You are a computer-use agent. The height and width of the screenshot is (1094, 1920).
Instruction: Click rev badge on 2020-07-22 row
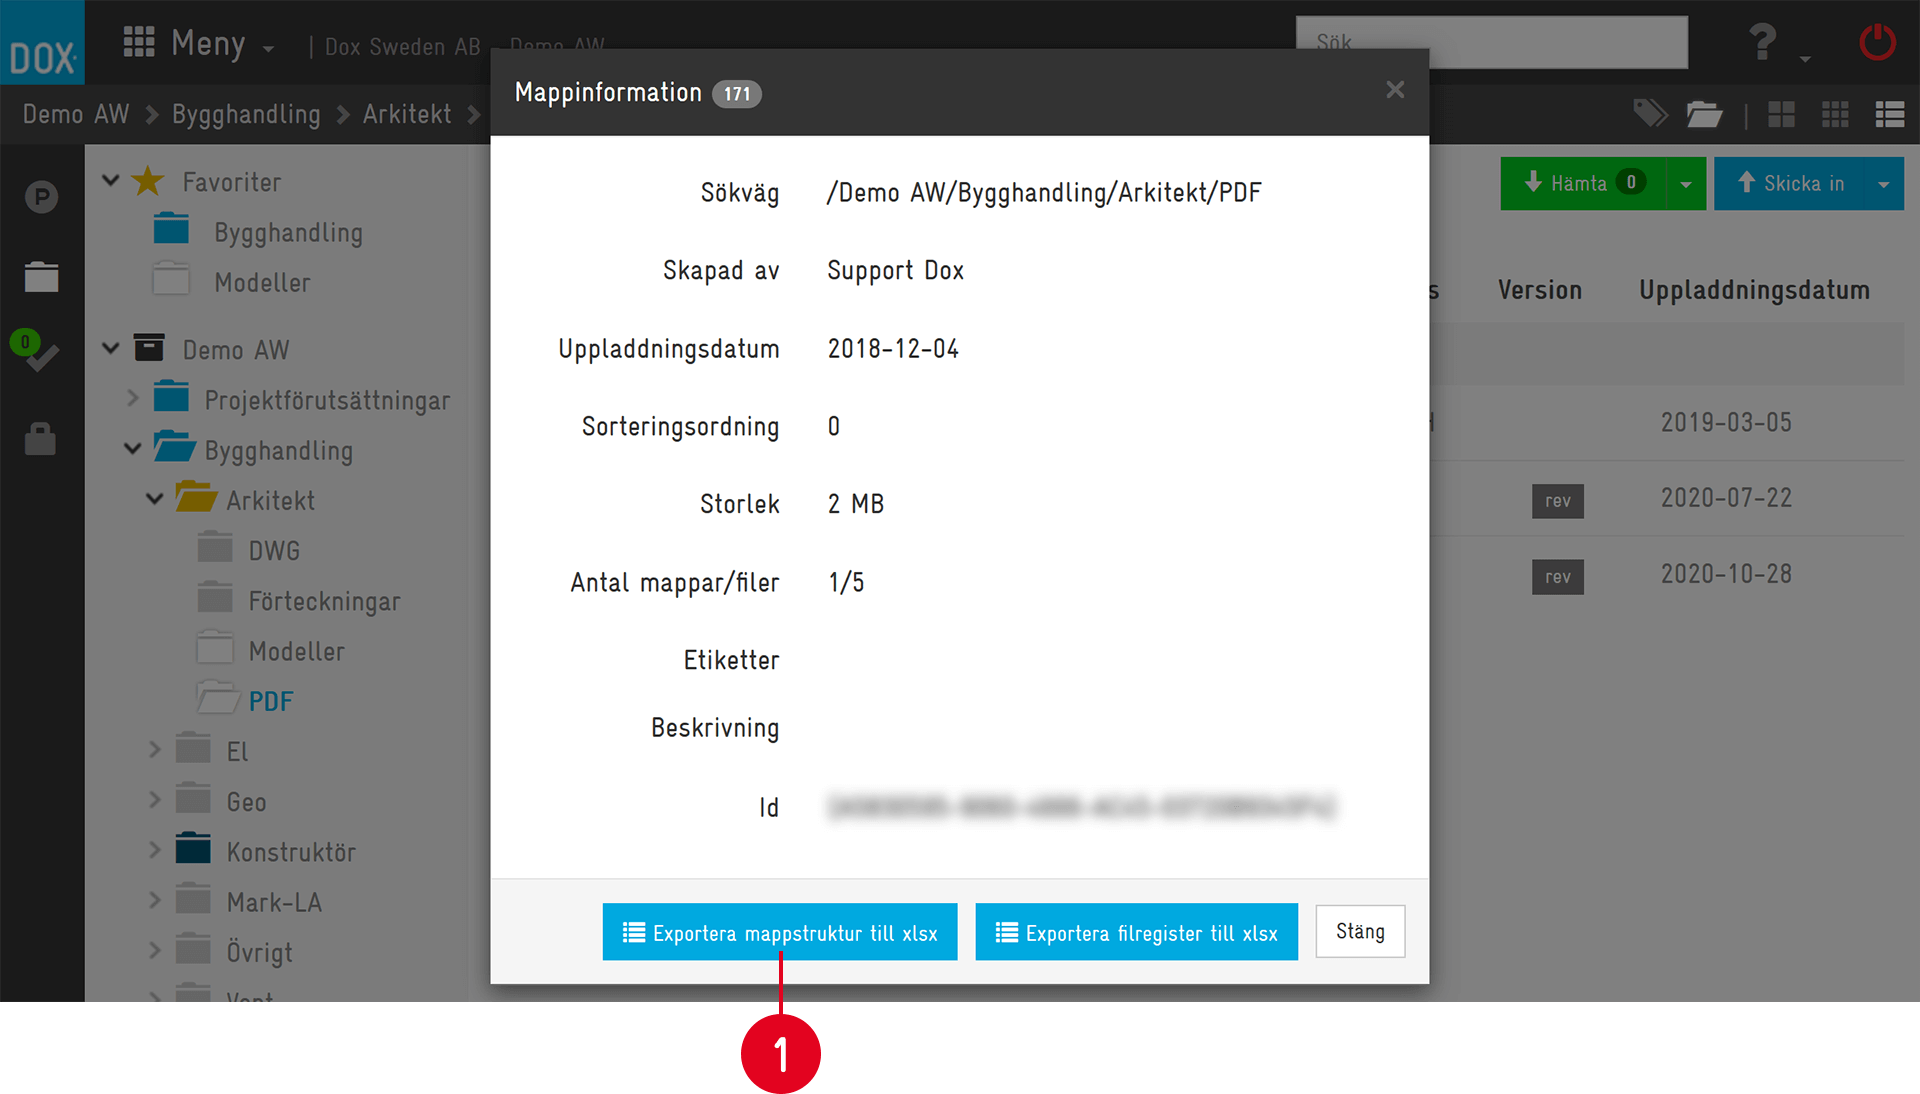[x=1557, y=501]
